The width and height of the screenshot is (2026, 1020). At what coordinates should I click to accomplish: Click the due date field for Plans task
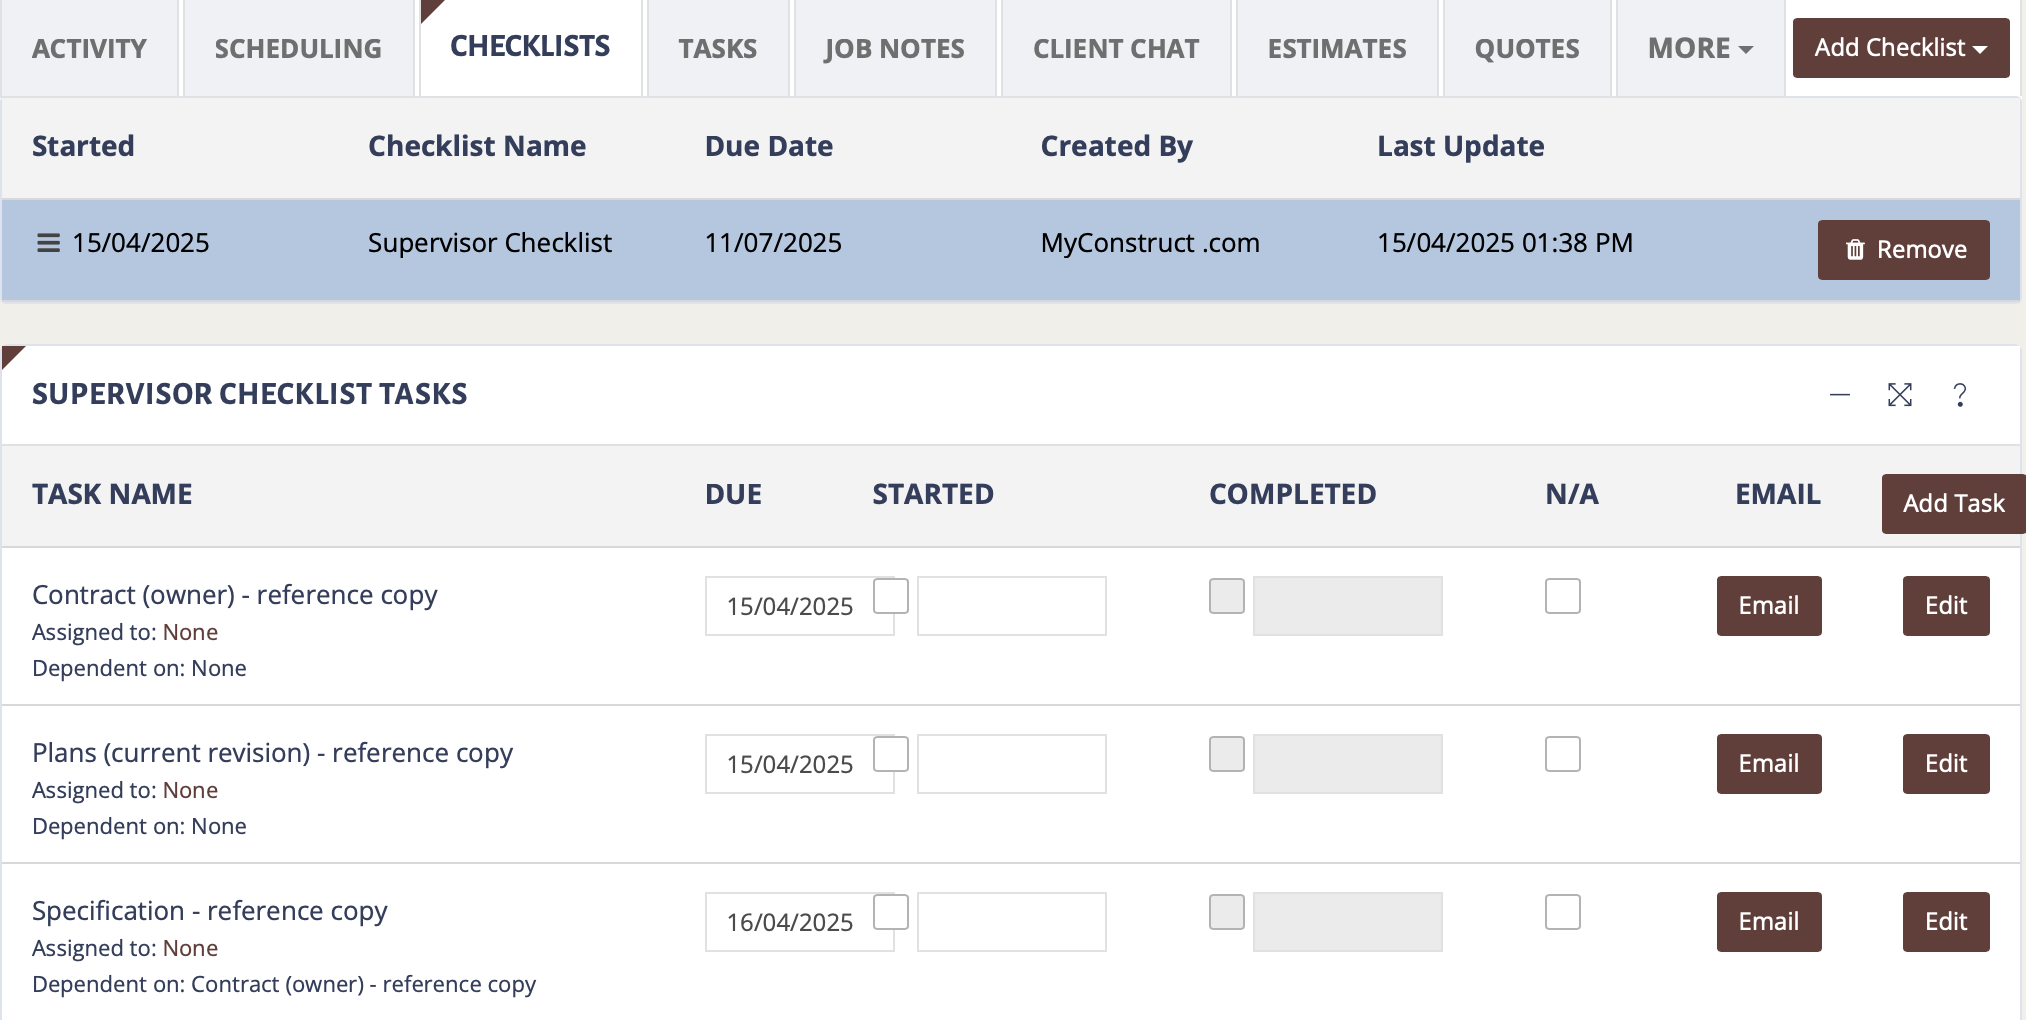pyautogui.click(x=788, y=764)
